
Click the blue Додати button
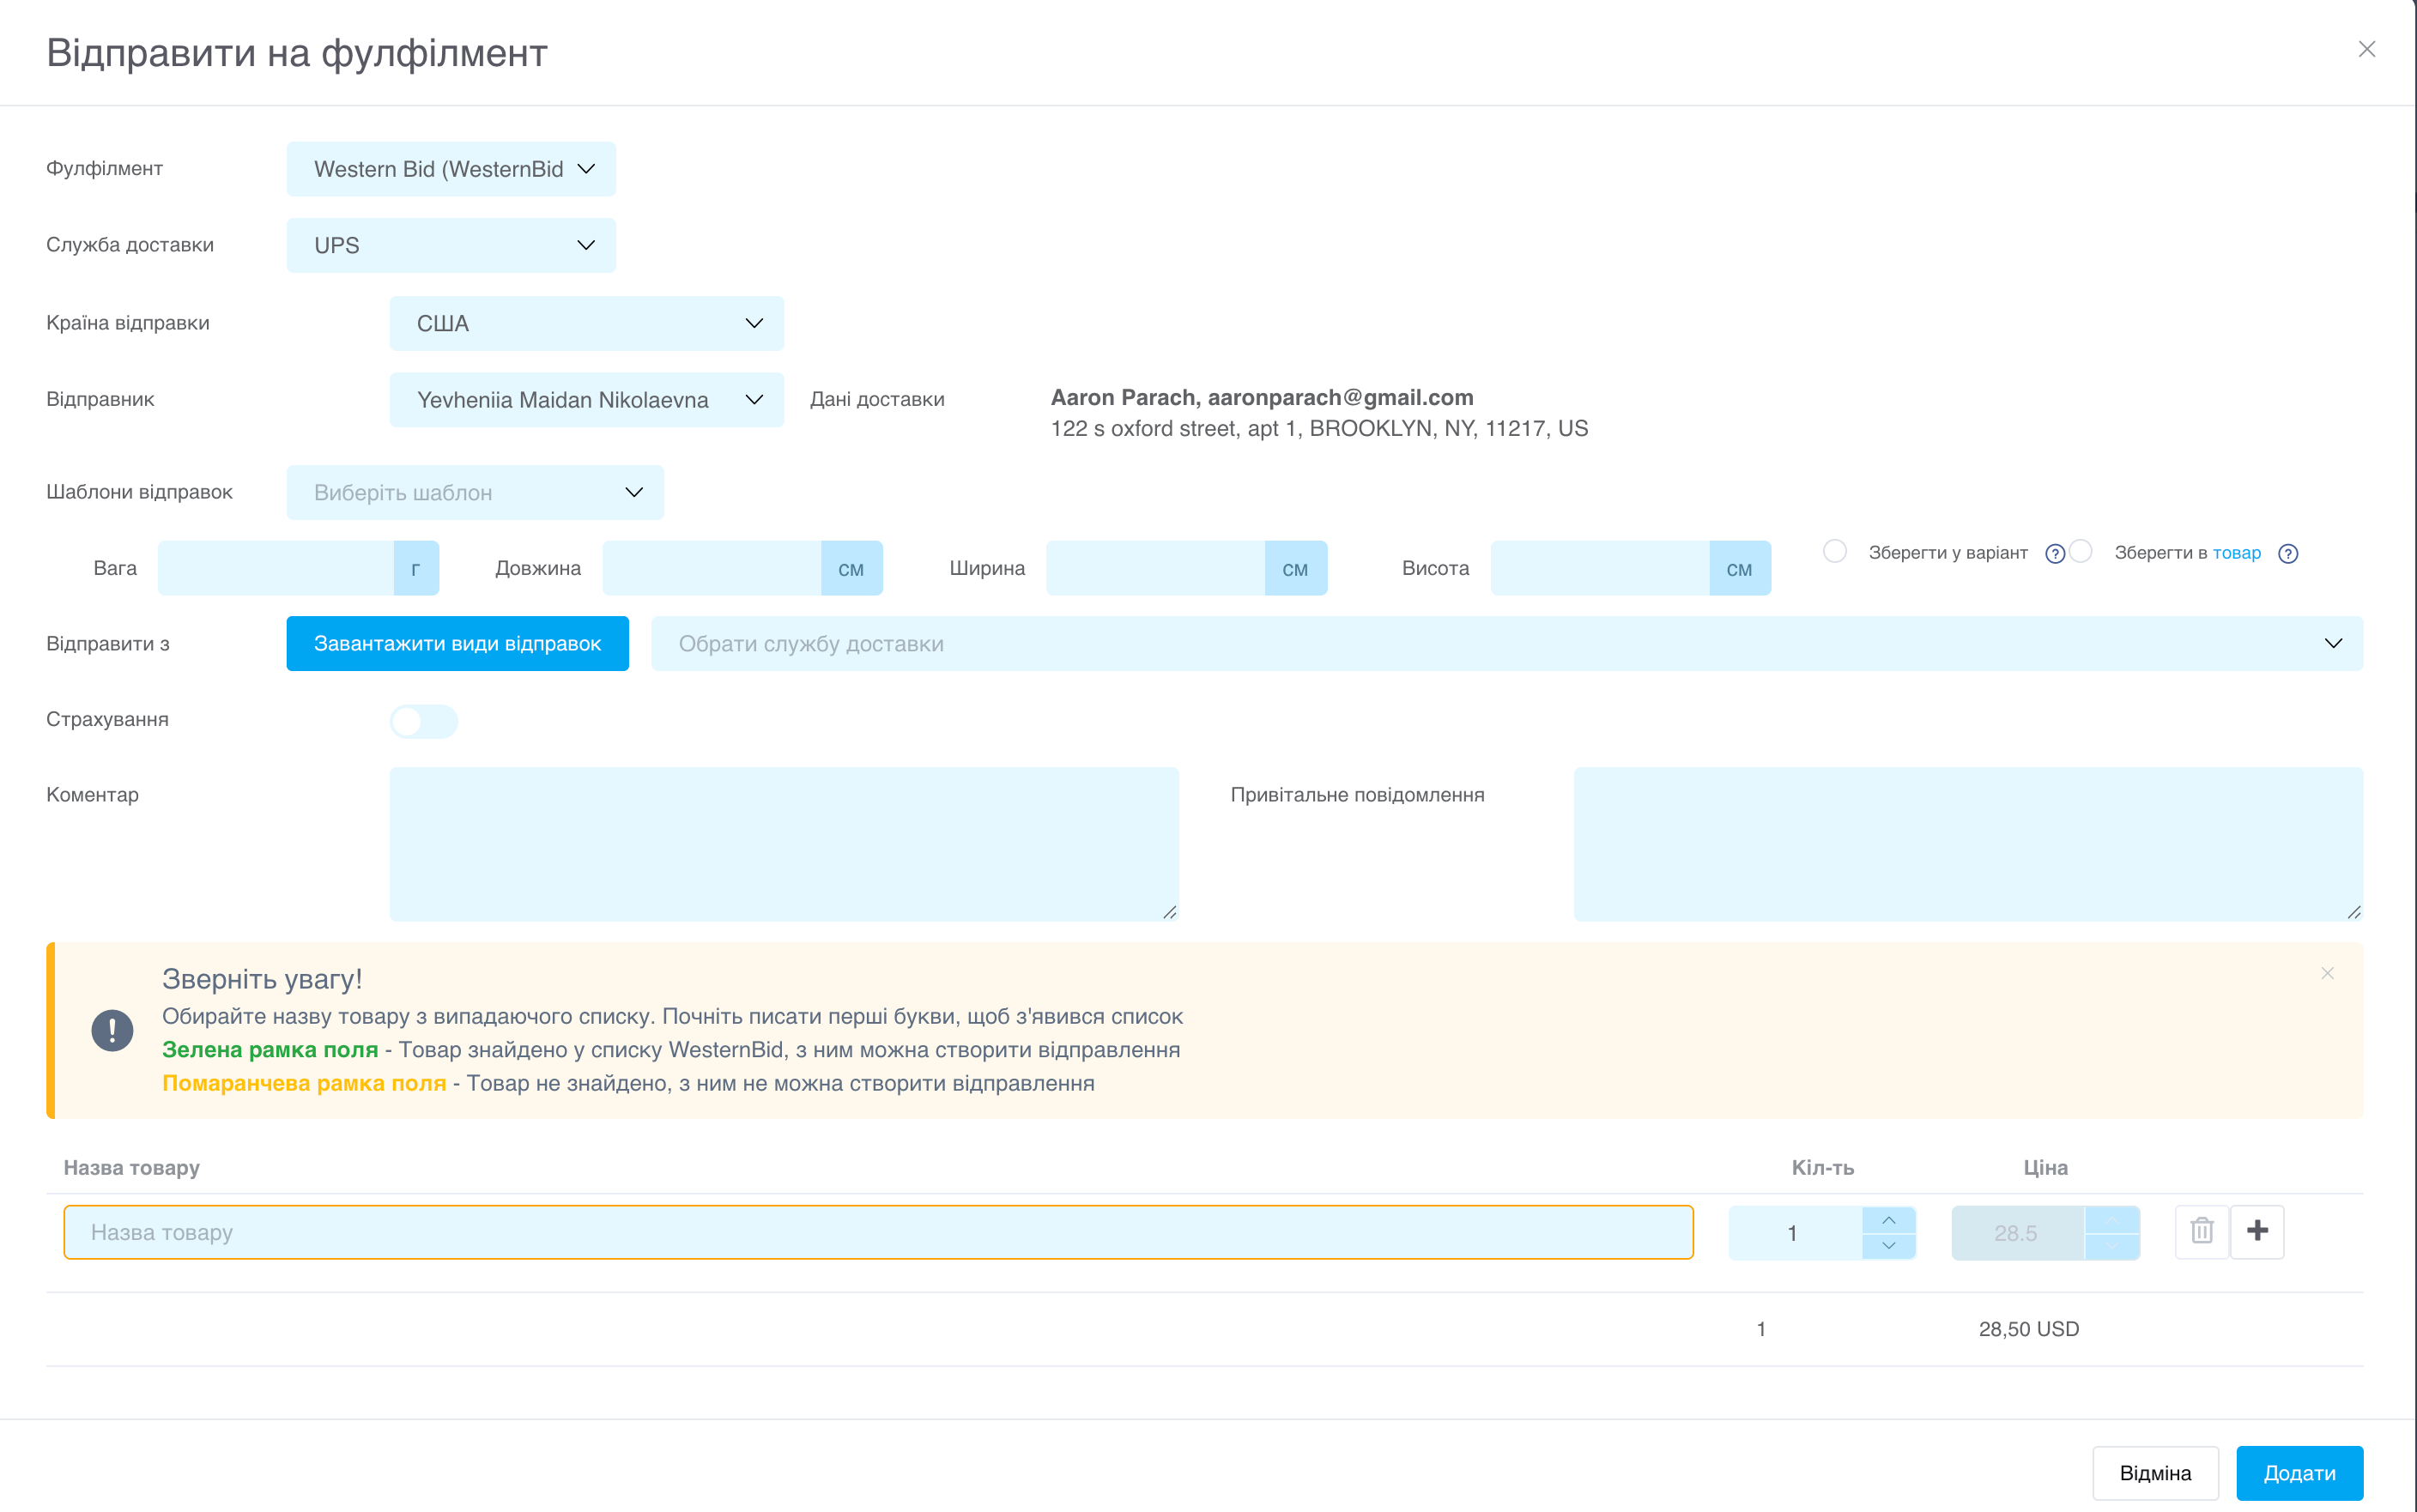point(2299,1473)
